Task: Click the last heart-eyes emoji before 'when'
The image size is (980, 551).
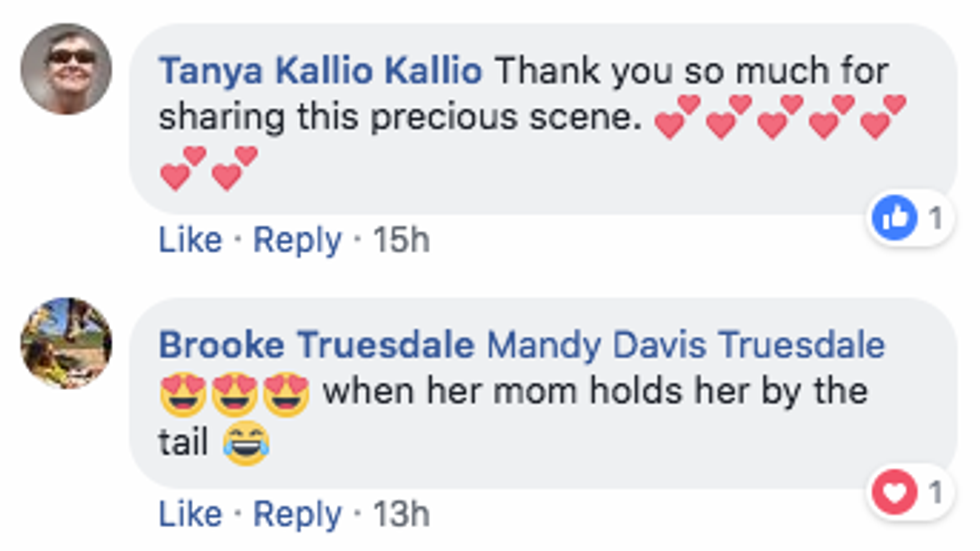Action: 286,391
